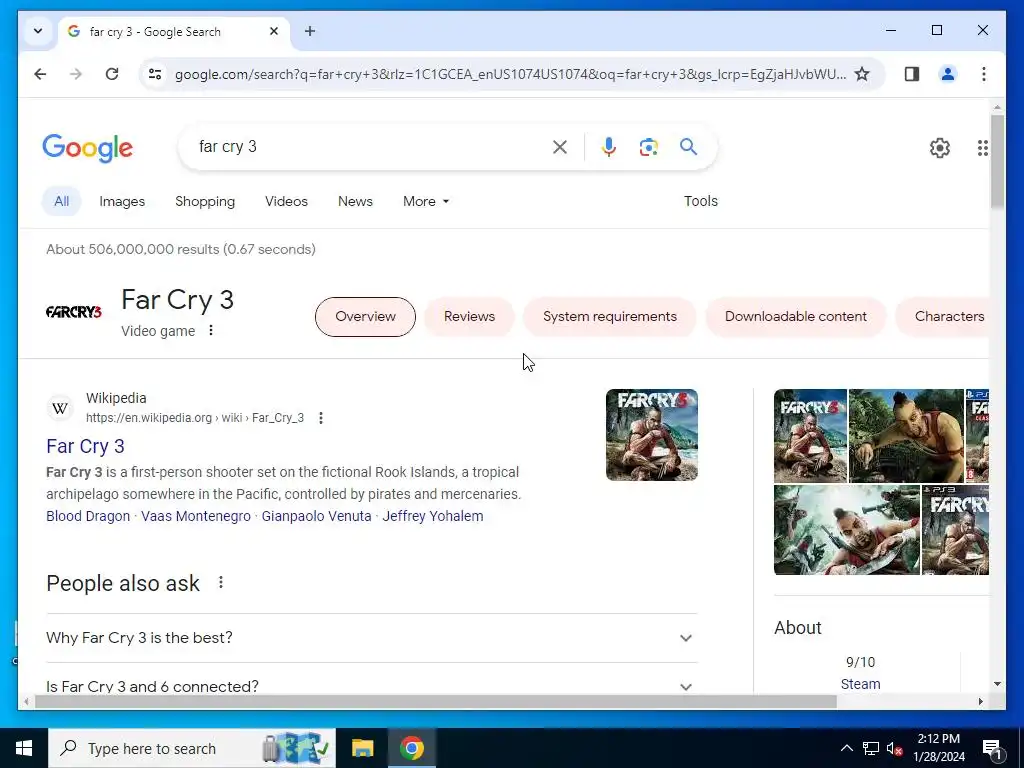Screen dimensions: 1024x768
Task: Select the Characters chip
Action: pos(942,317)
